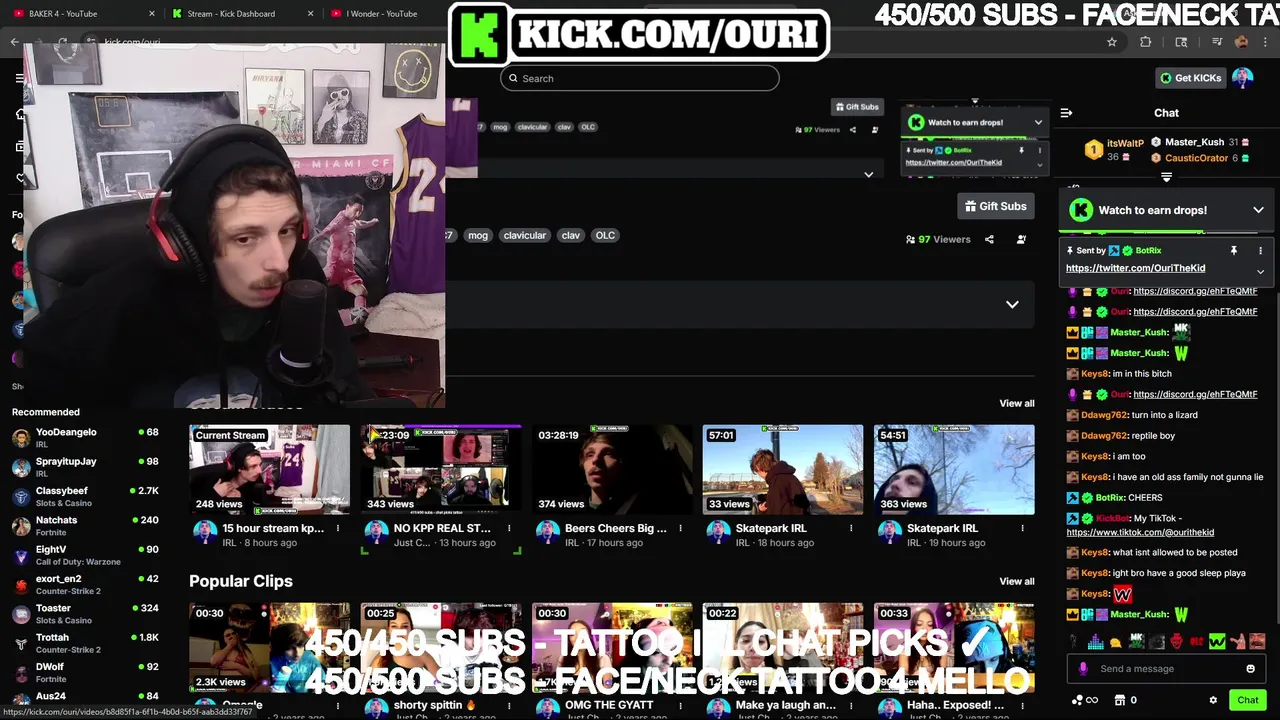
Task: Select the mog tag
Action: 478,235
